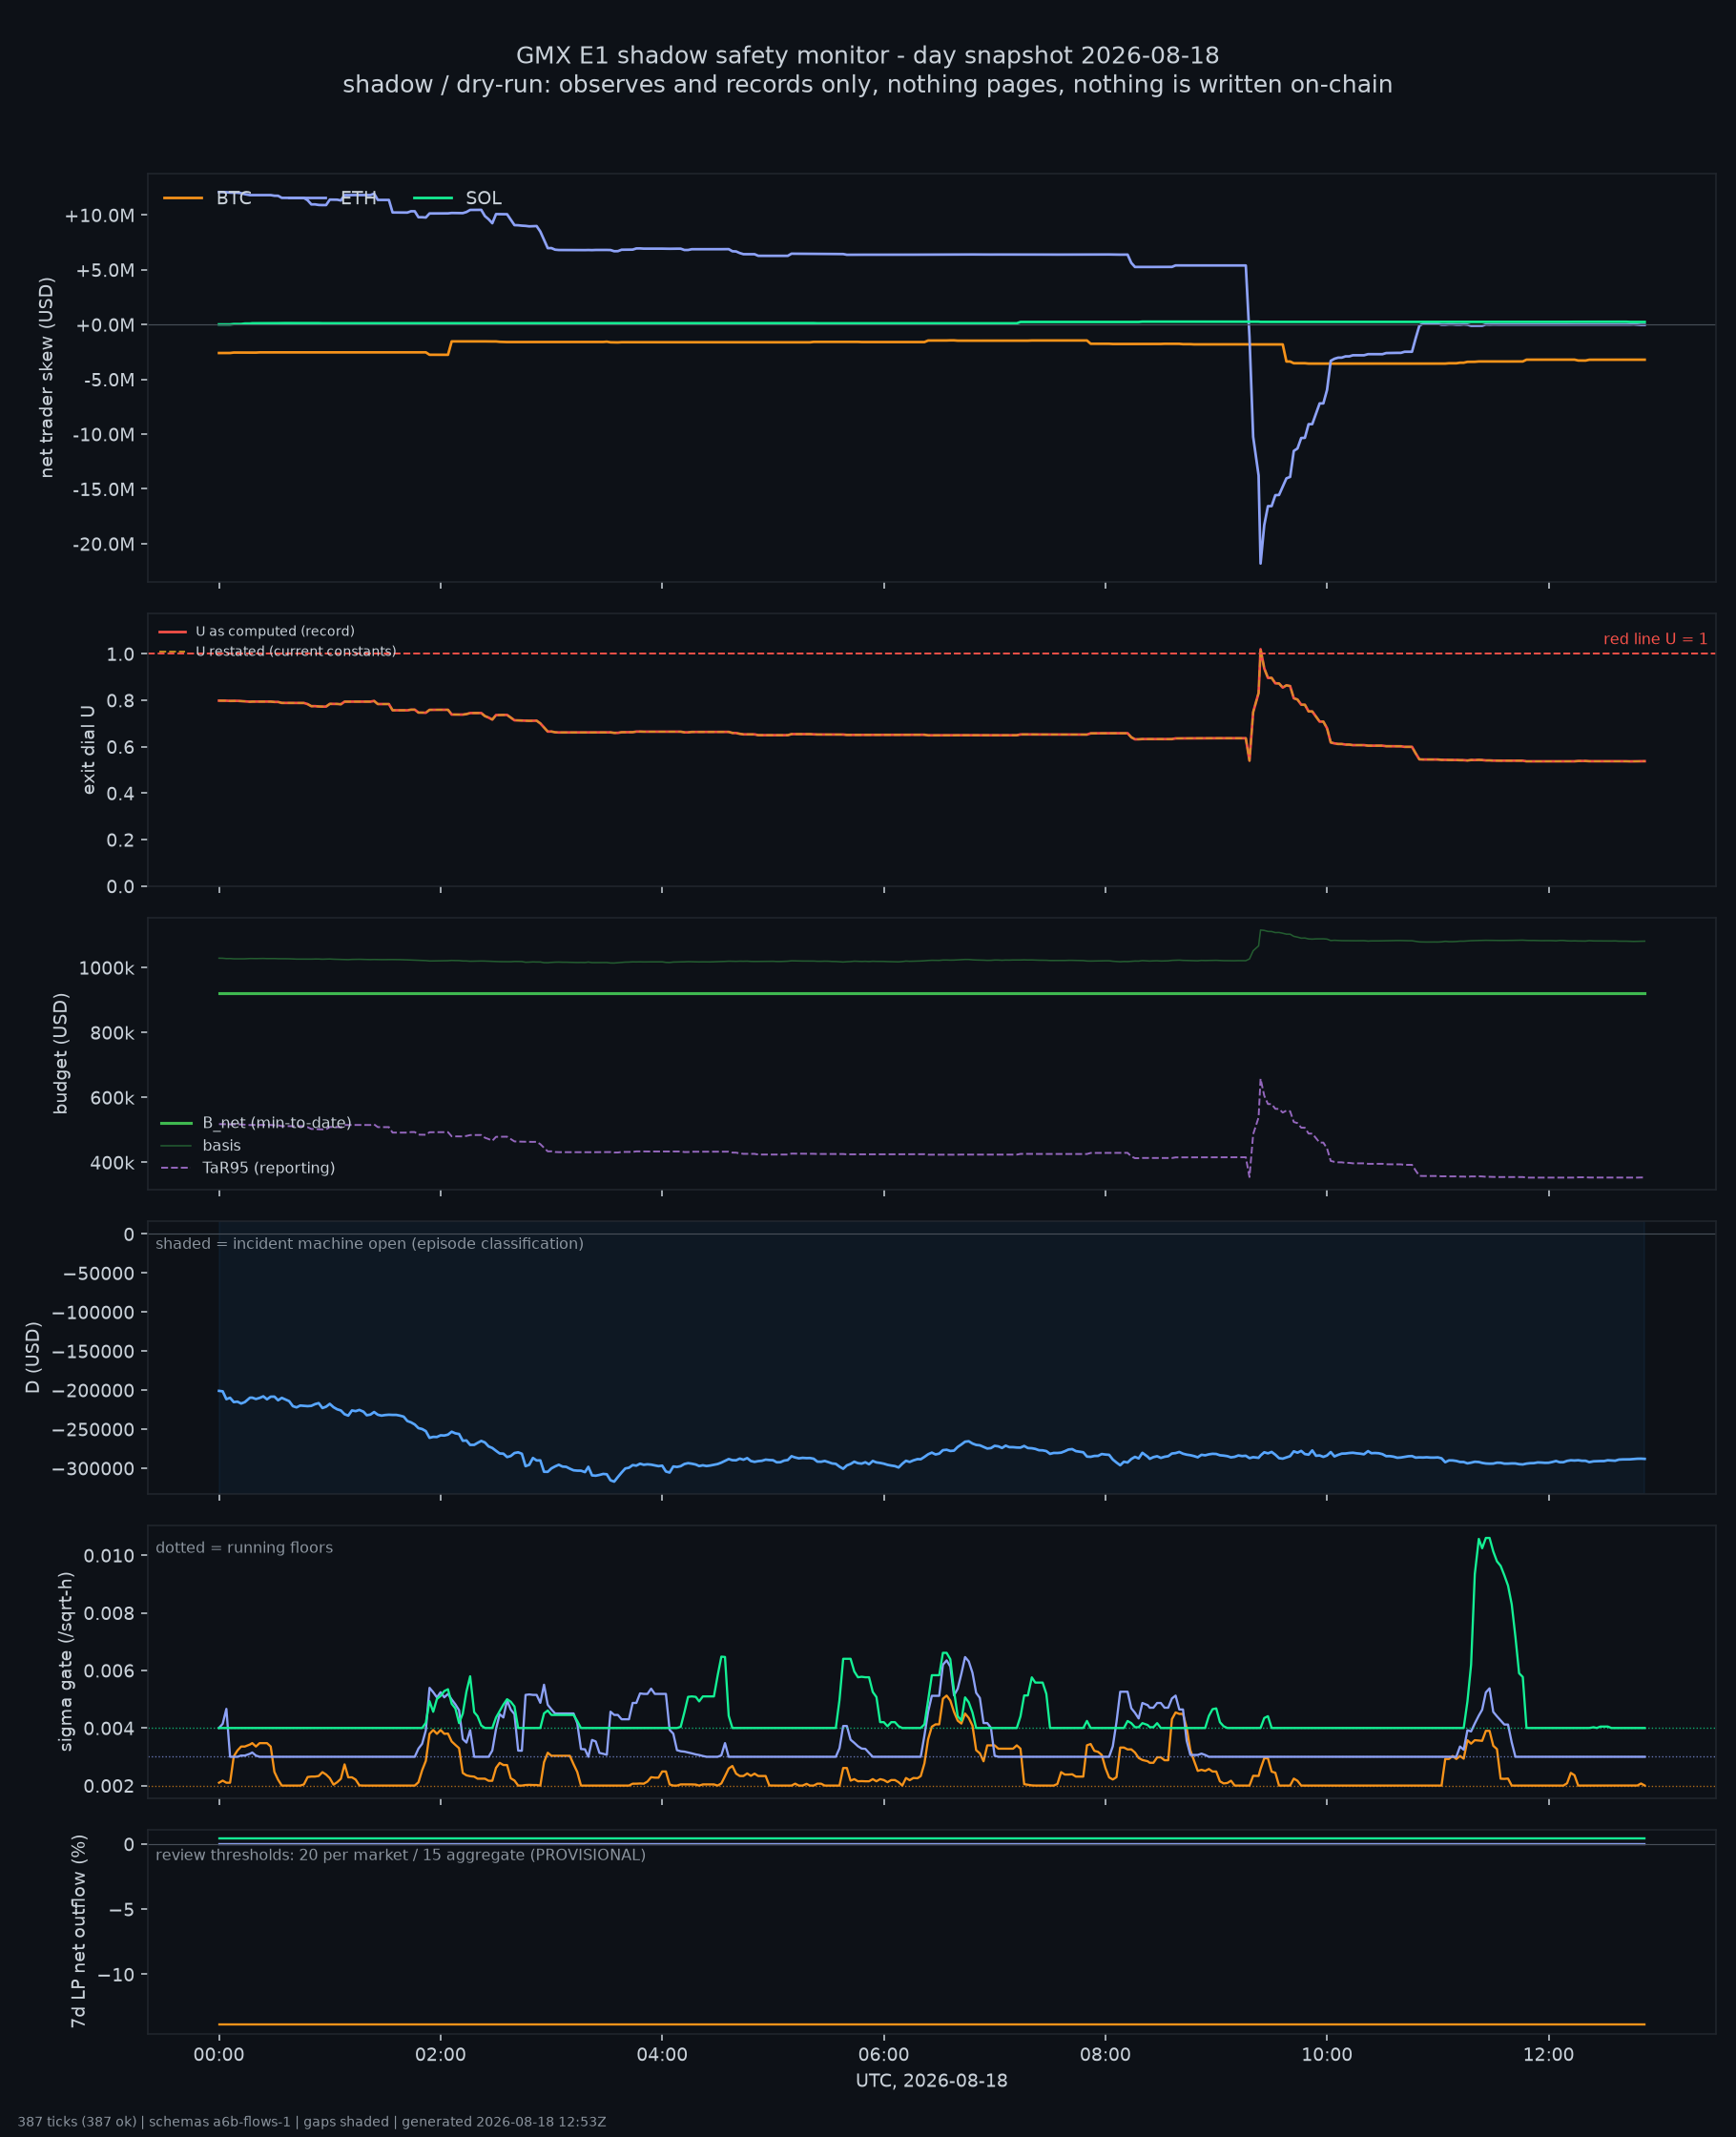
Task: Click the 'shaded = incident machine open' note
Action: 370,1243
